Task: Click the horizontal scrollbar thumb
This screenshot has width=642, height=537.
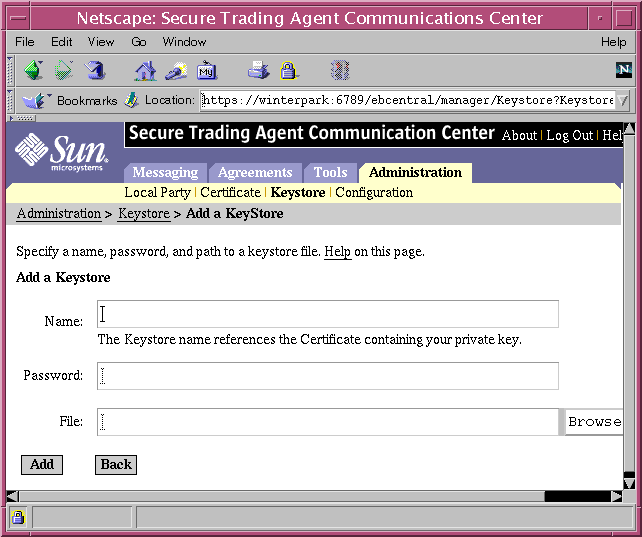Action: 282,496
